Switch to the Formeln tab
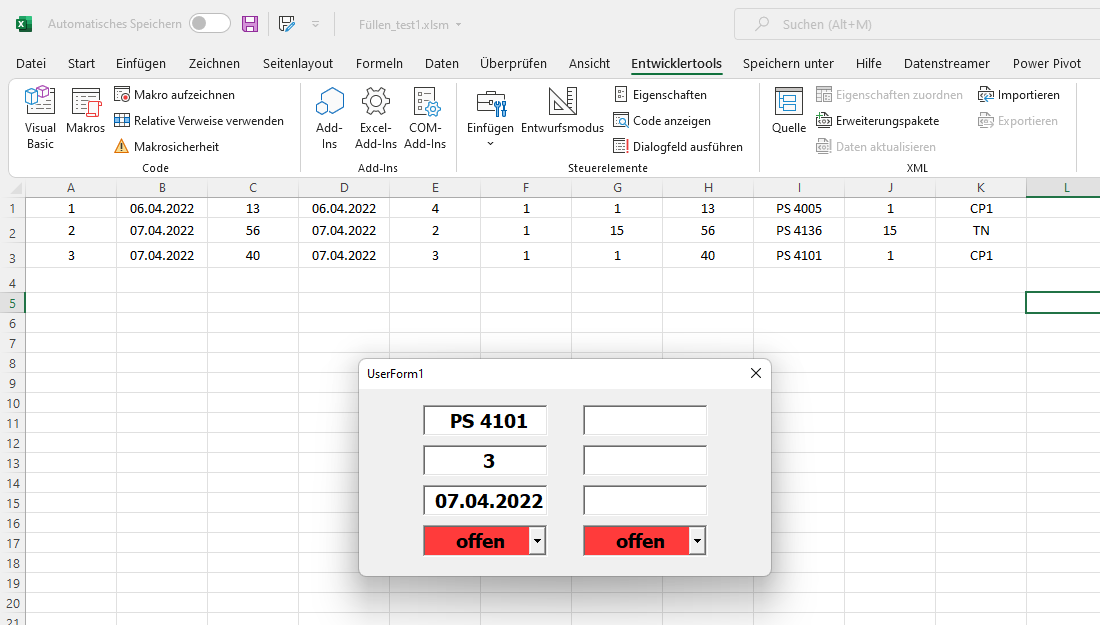 point(380,63)
